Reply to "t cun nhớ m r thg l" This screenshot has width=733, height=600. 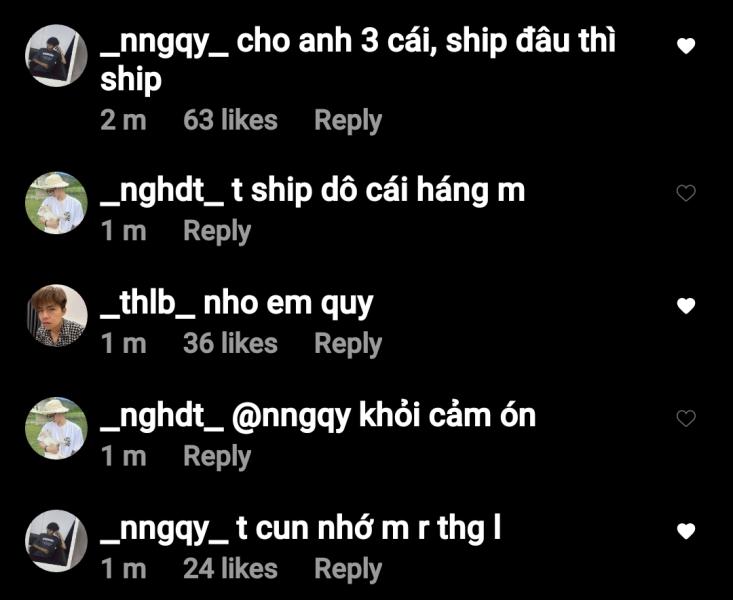coord(348,570)
